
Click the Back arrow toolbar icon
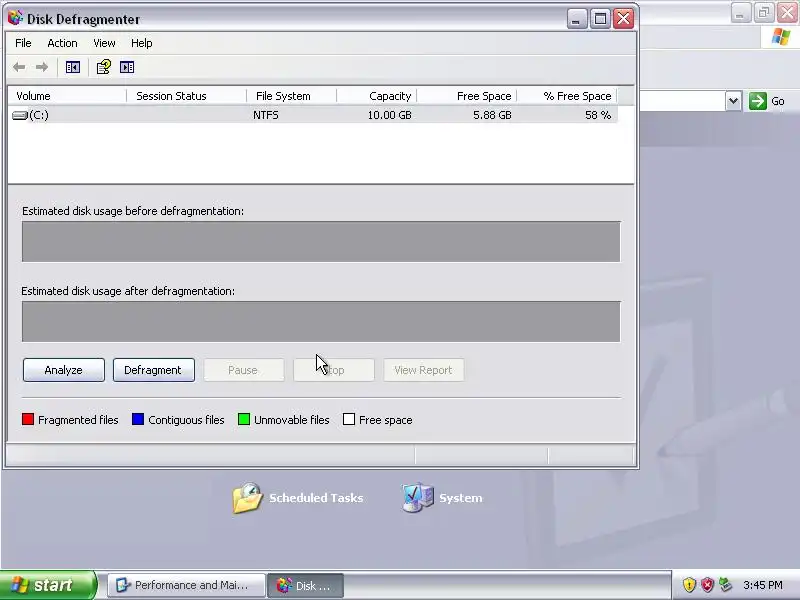click(x=19, y=67)
